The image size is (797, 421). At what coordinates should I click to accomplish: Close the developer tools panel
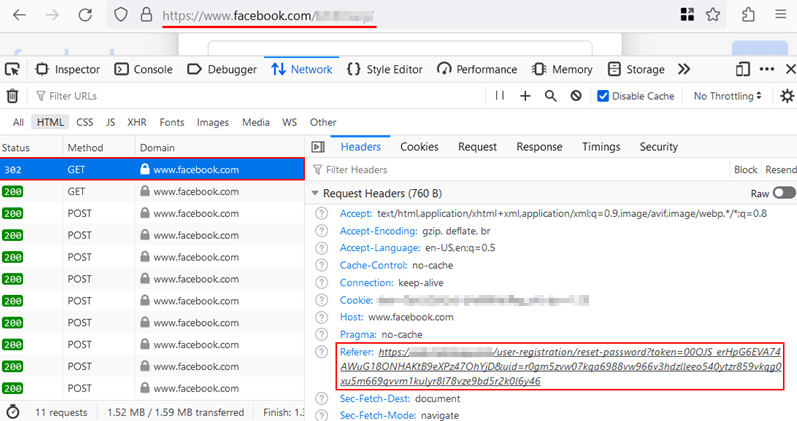point(790,69)
